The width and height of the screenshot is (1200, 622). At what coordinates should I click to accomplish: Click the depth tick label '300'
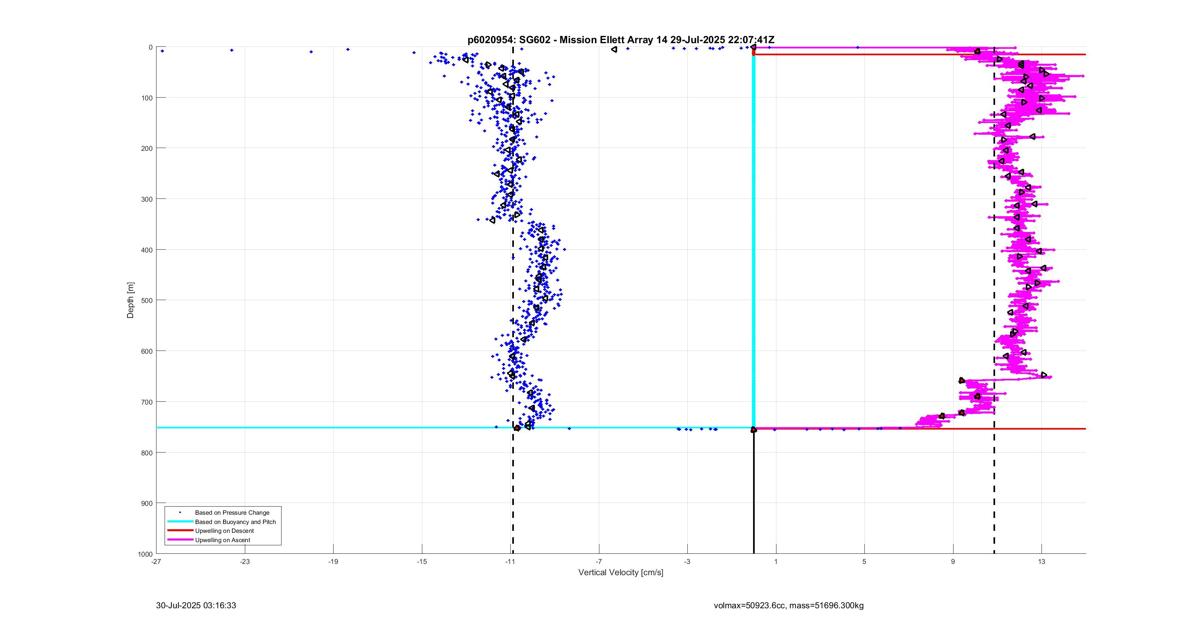(x=145, y=199)
